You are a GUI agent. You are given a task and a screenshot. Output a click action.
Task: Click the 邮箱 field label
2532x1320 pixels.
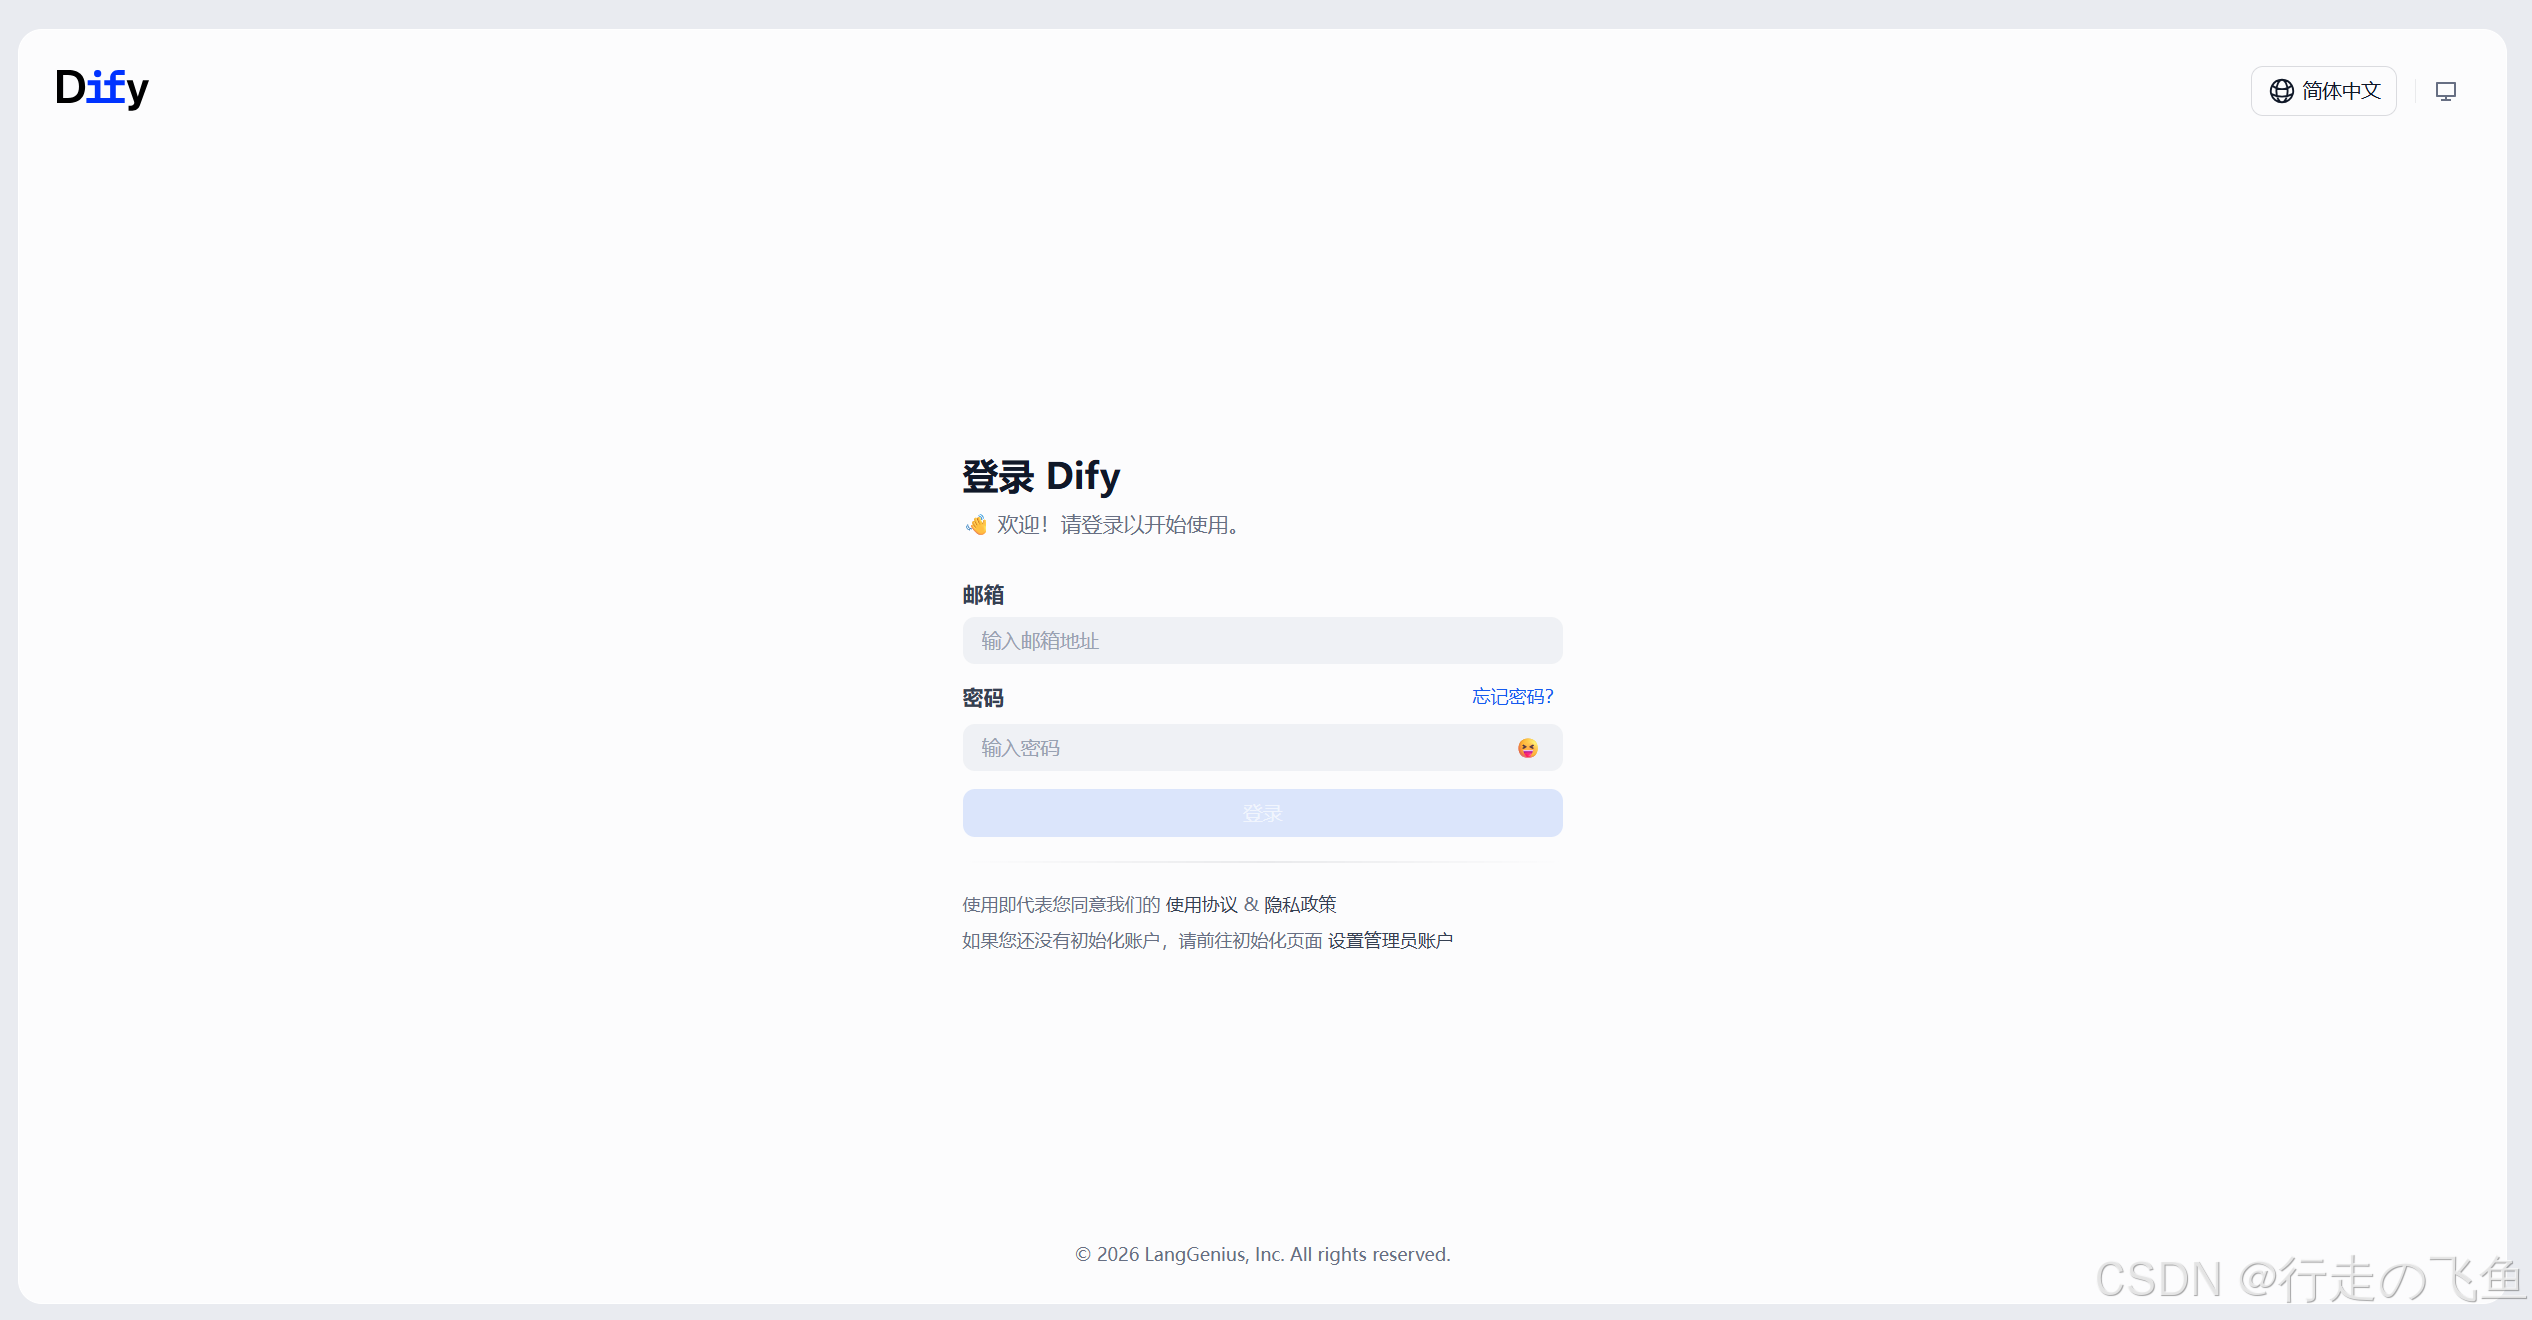(983, 595)
